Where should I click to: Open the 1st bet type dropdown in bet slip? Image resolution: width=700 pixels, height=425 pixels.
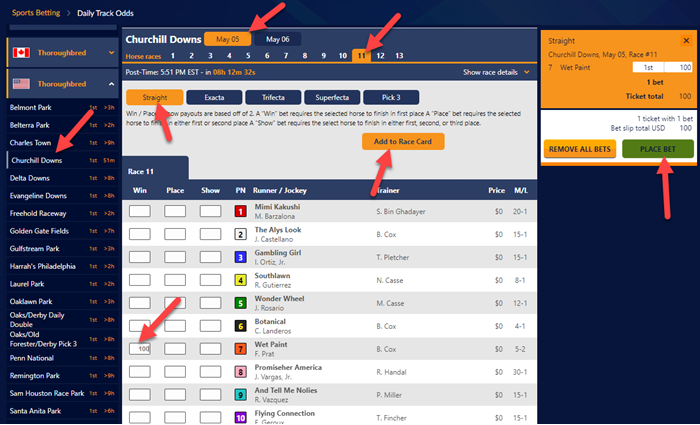click(648, 67)
